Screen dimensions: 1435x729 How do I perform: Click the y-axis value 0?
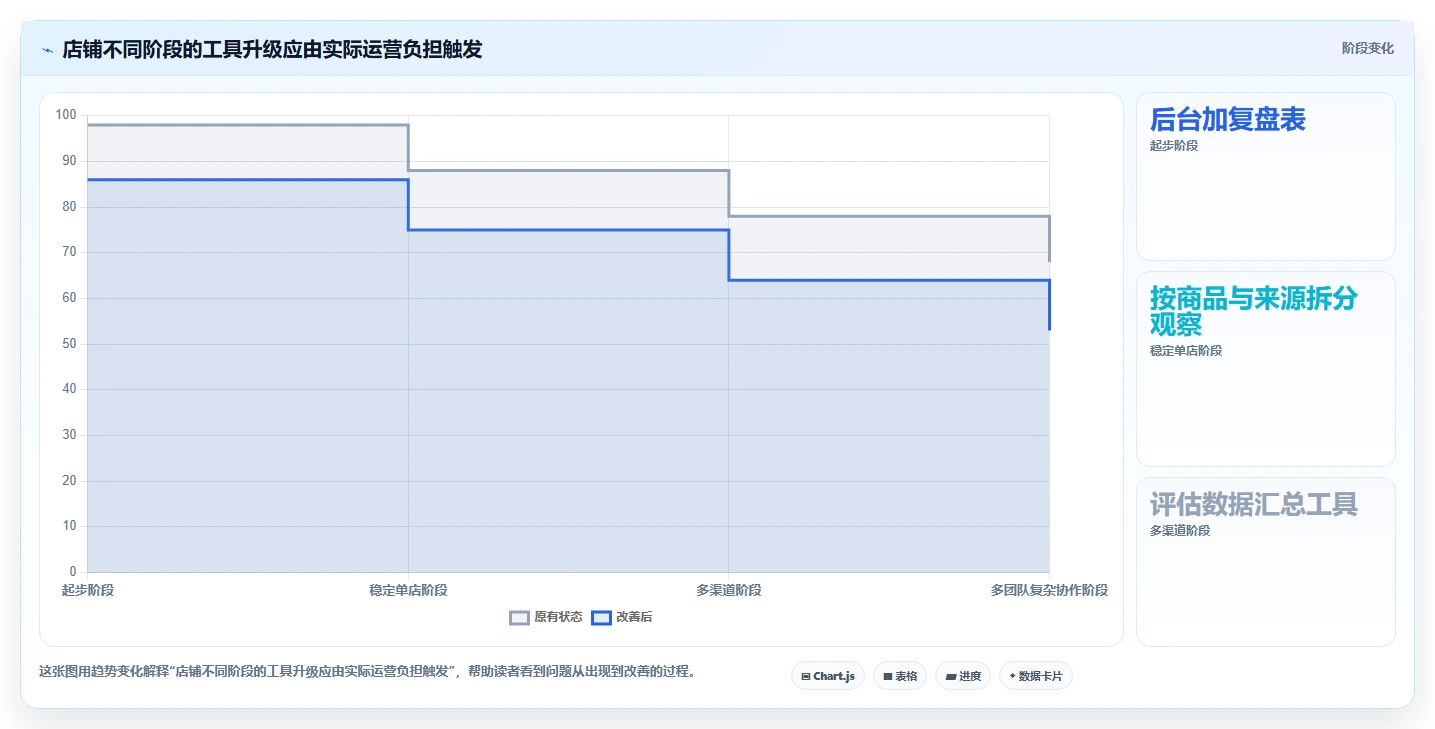point(73,572)
